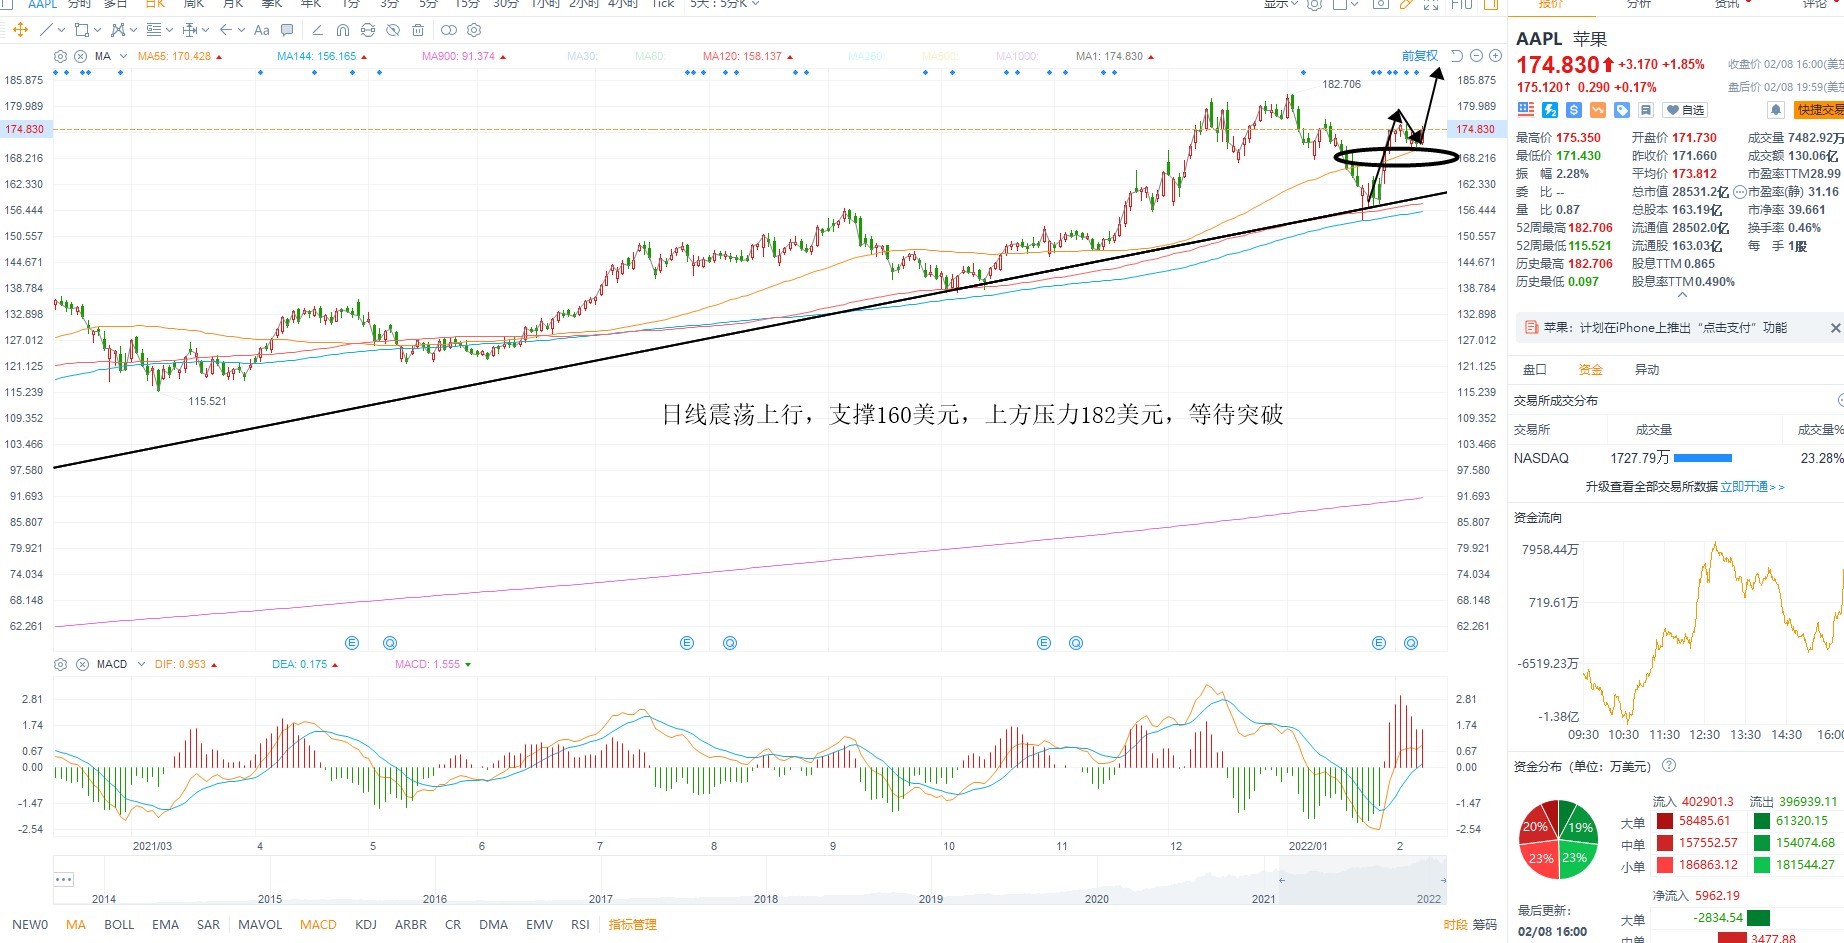Screen dimensions: 1844x943
Task: Select the BOLL indicator tab
Action: [119, 925]
